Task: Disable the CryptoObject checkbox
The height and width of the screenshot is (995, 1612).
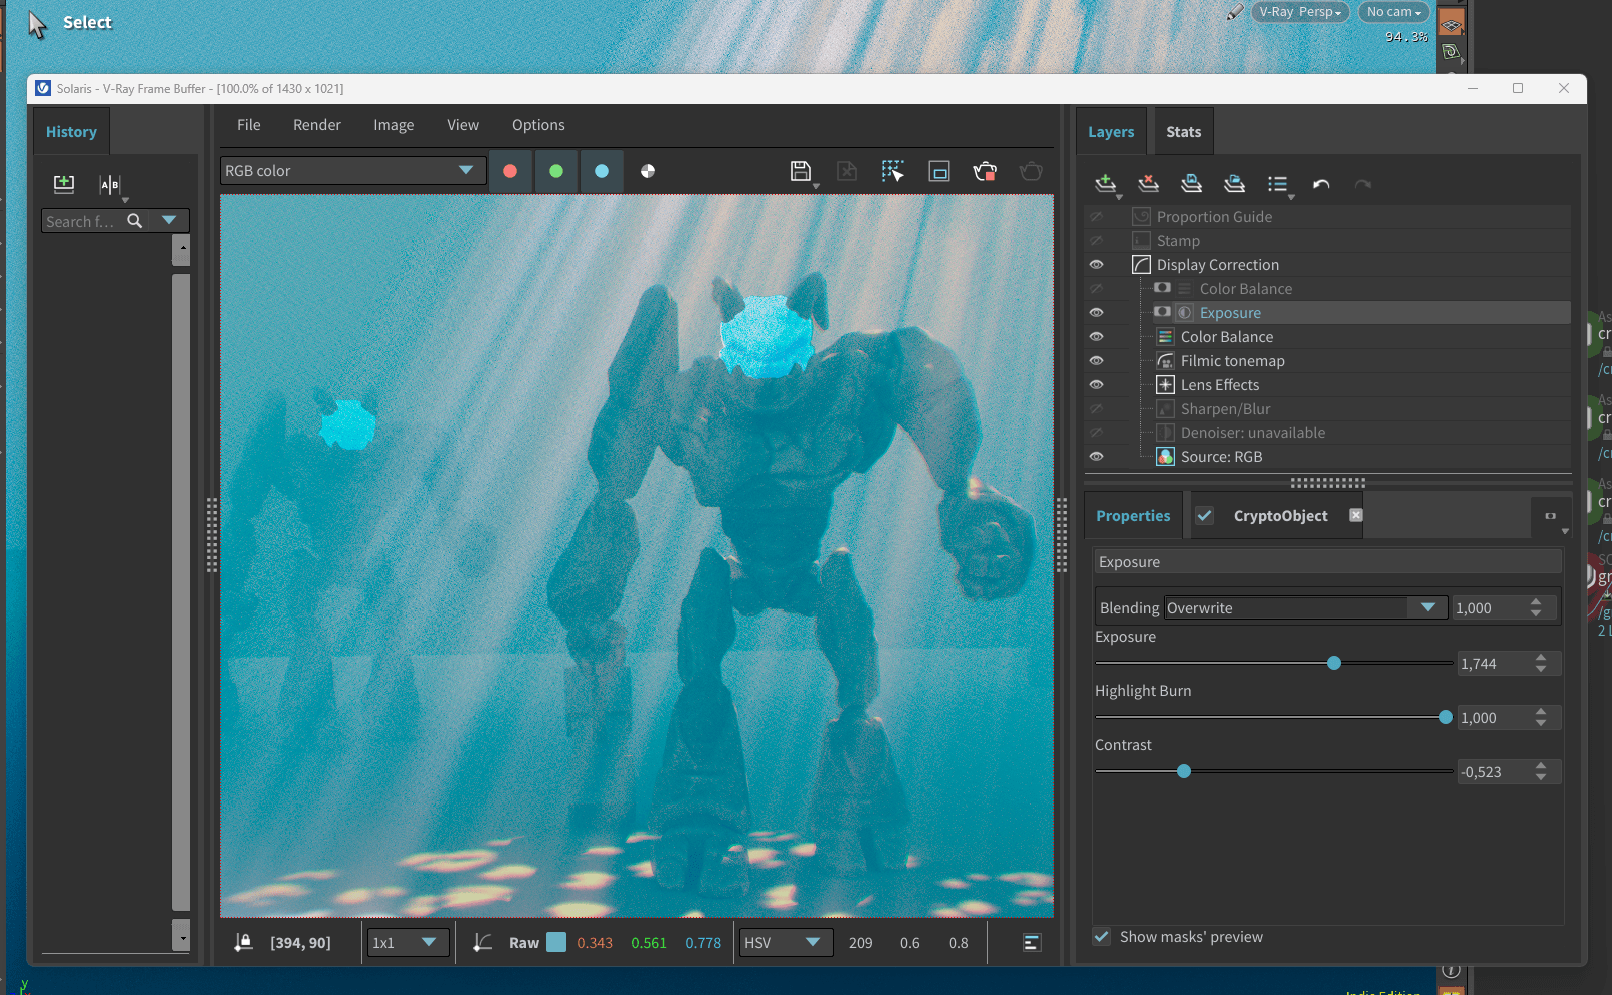Action: pos(1204,515)
